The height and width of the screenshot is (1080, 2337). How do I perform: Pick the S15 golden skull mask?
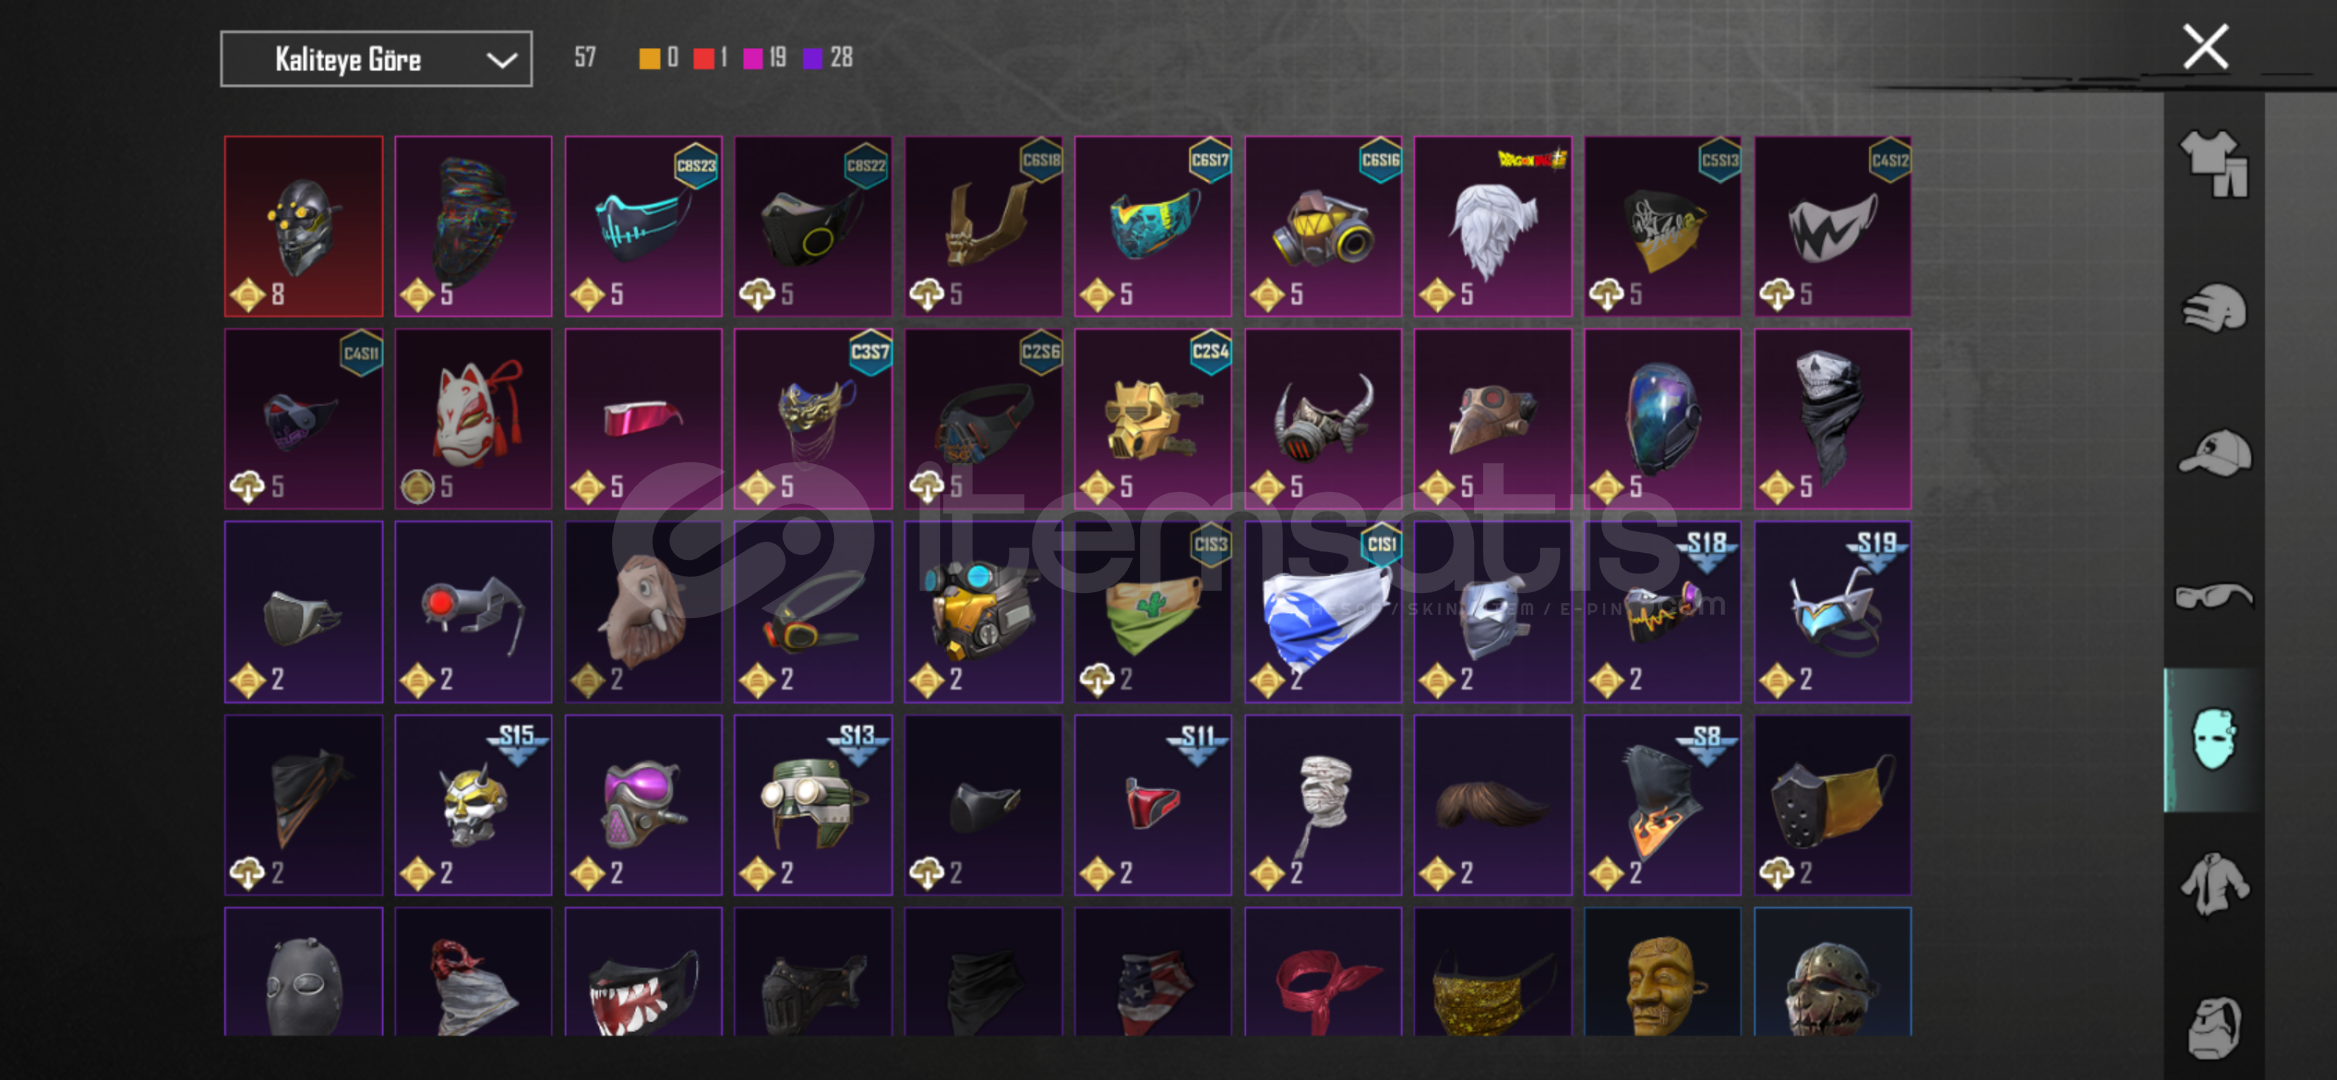(x=473, y=805)
